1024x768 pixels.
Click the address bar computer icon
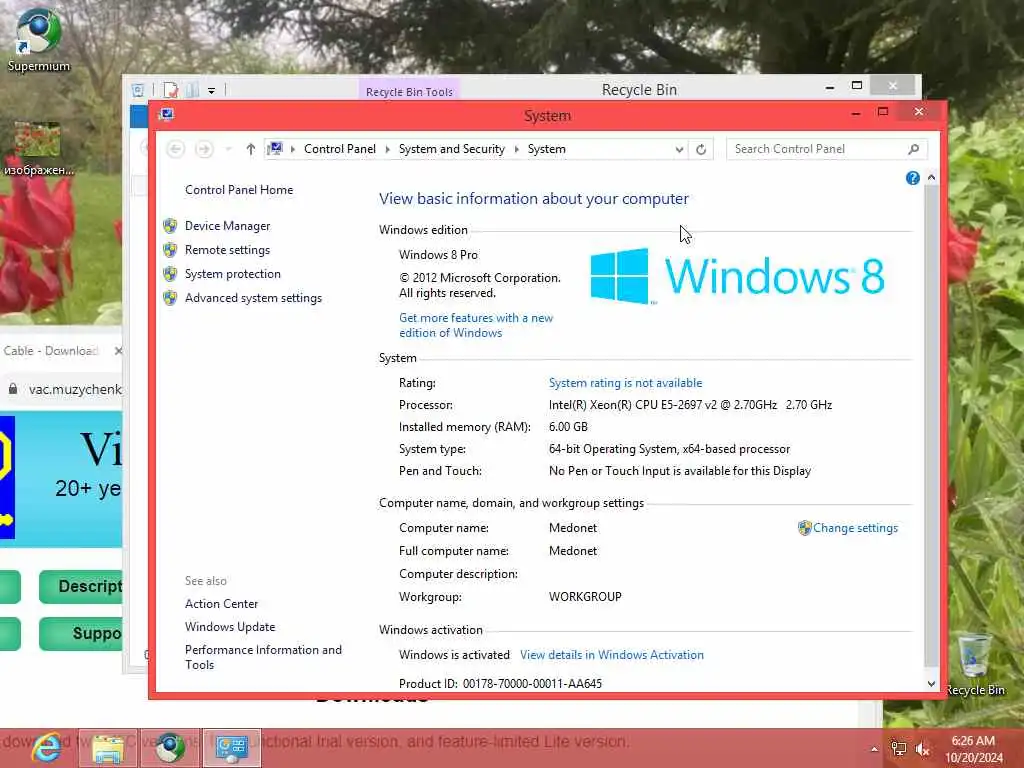275,149
